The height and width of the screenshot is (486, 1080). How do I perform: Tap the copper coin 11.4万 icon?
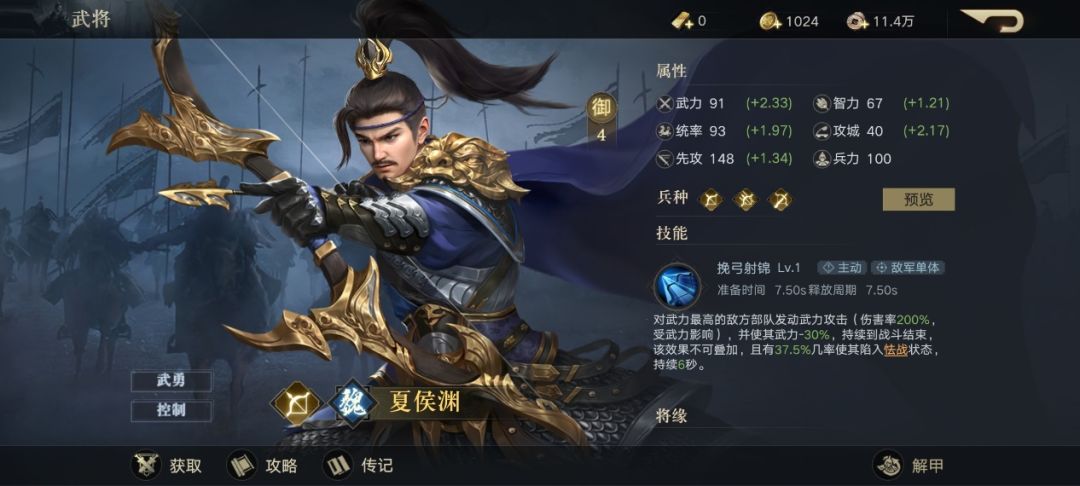coord(857,21)
